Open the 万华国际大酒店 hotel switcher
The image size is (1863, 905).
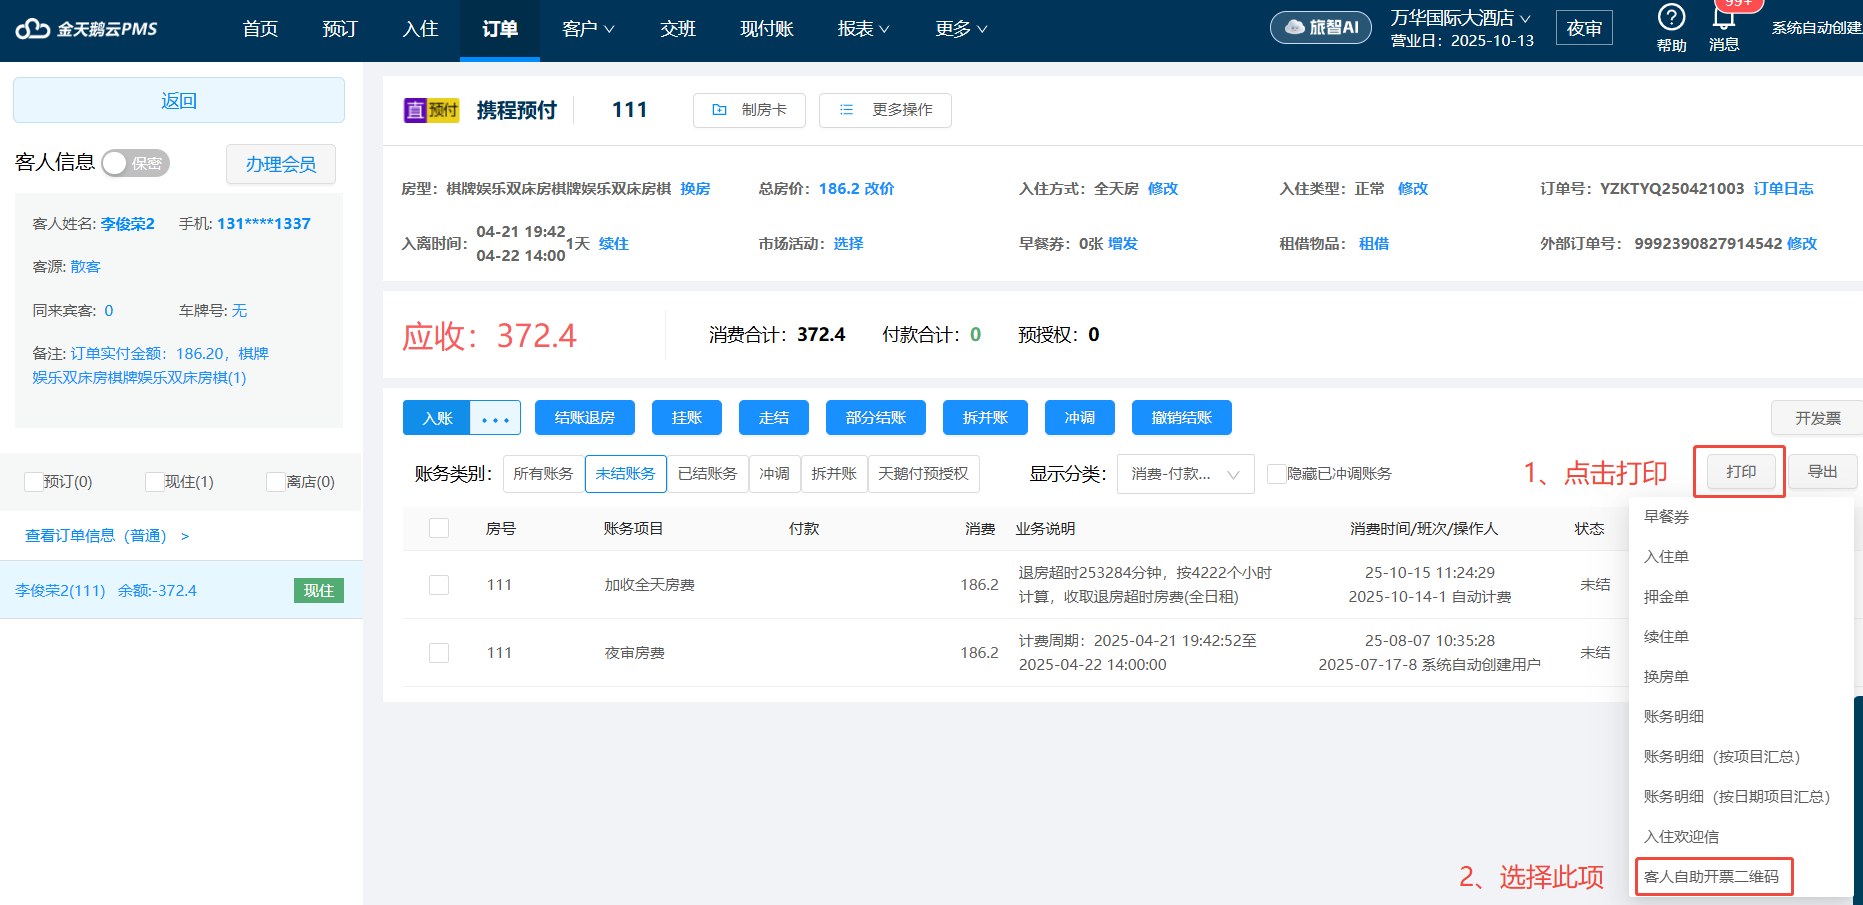[x=1460, y=18]
